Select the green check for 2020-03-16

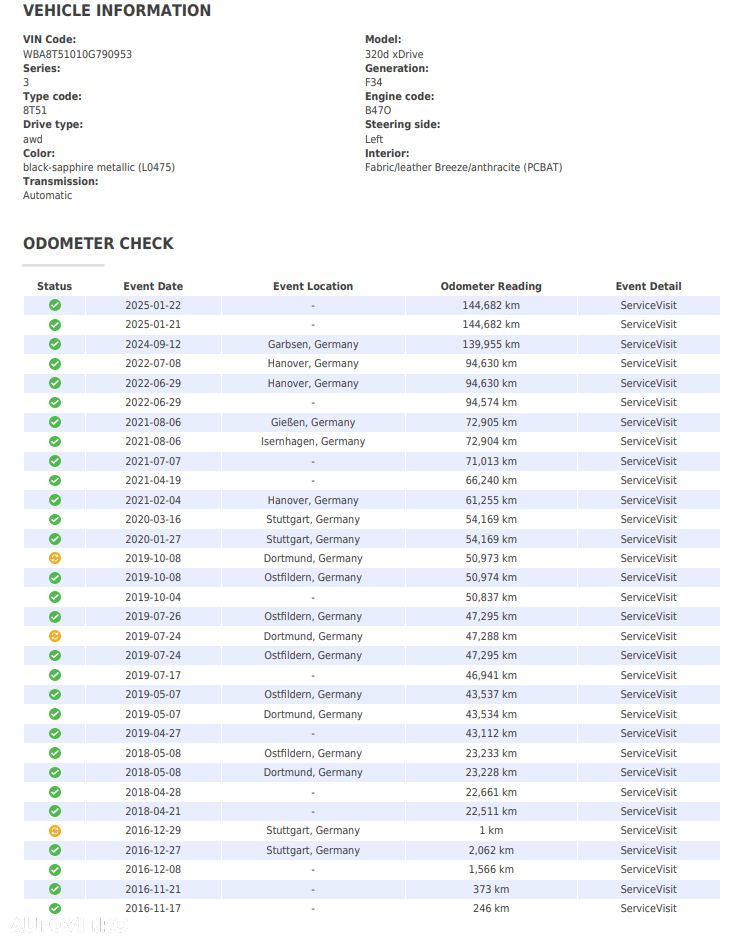(x=55, y=520)
